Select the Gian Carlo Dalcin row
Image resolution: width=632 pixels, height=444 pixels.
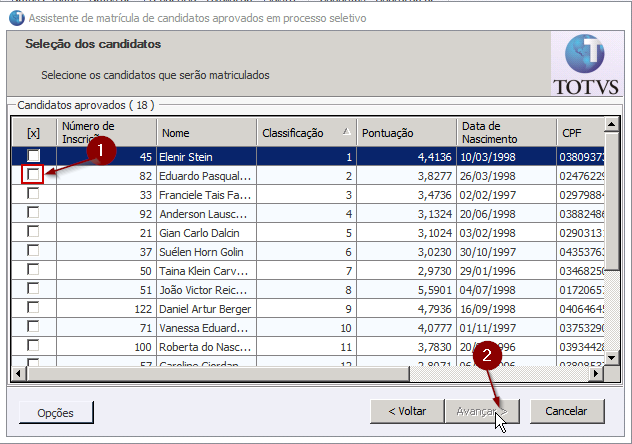point(205,232)
